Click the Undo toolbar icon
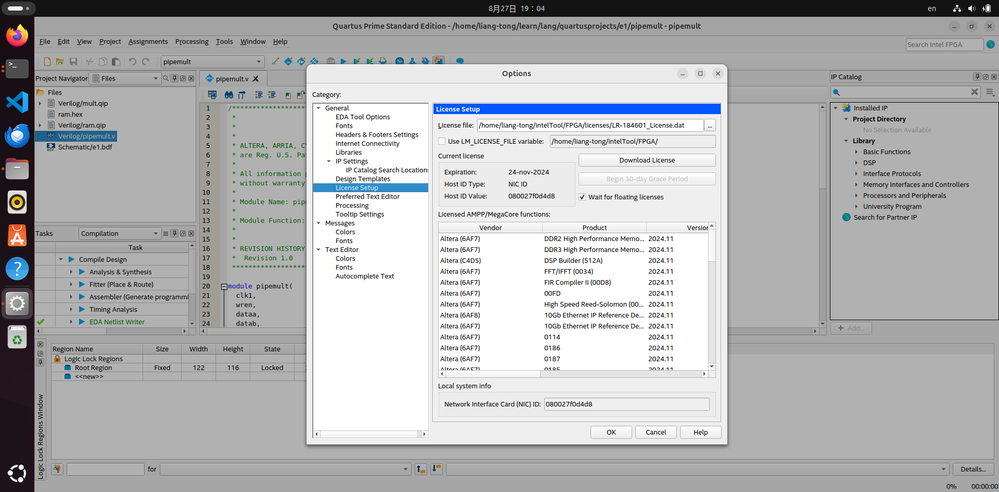The image size is (999, 492). click(132, 62)
